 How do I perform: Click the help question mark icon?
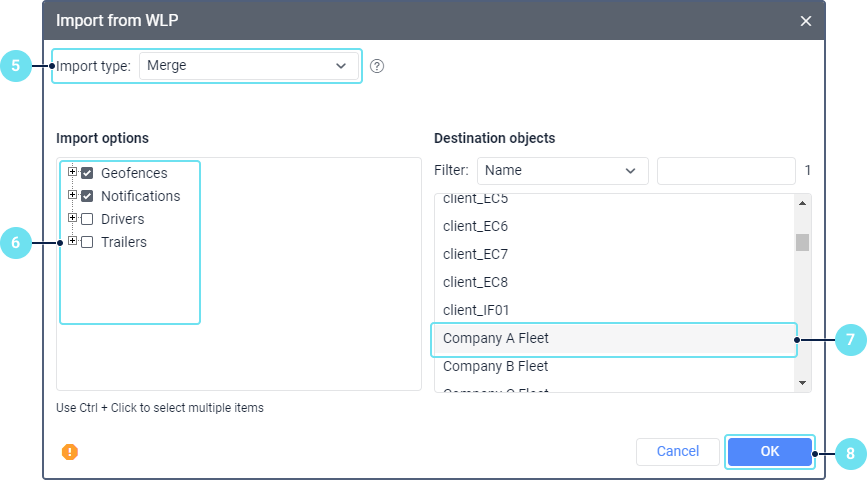[x=377, y=67]
